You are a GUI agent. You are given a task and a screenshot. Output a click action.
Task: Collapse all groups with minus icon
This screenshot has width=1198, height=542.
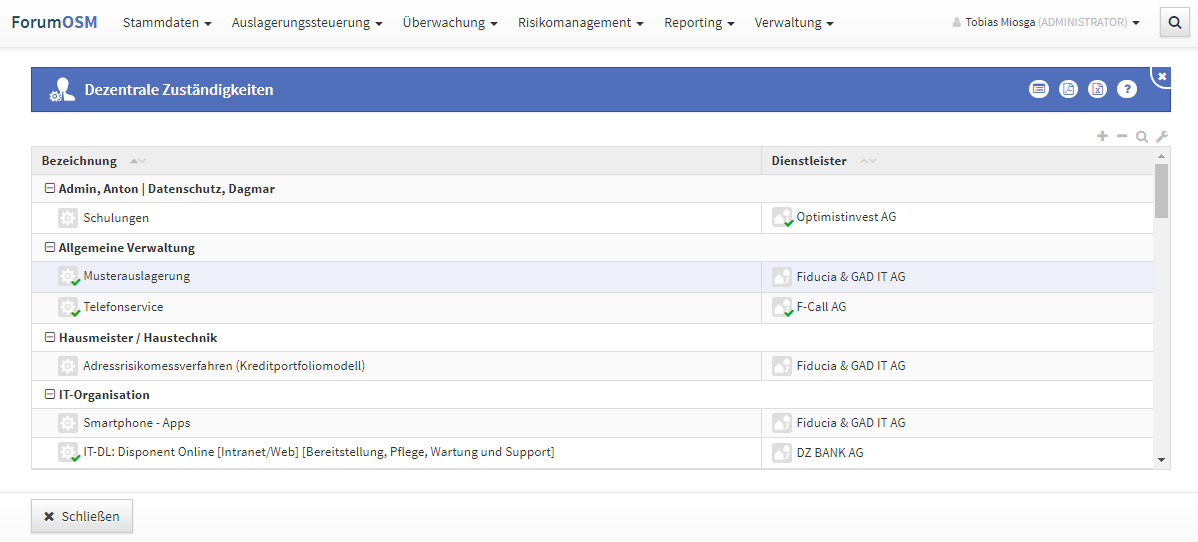coord(1122,136)
